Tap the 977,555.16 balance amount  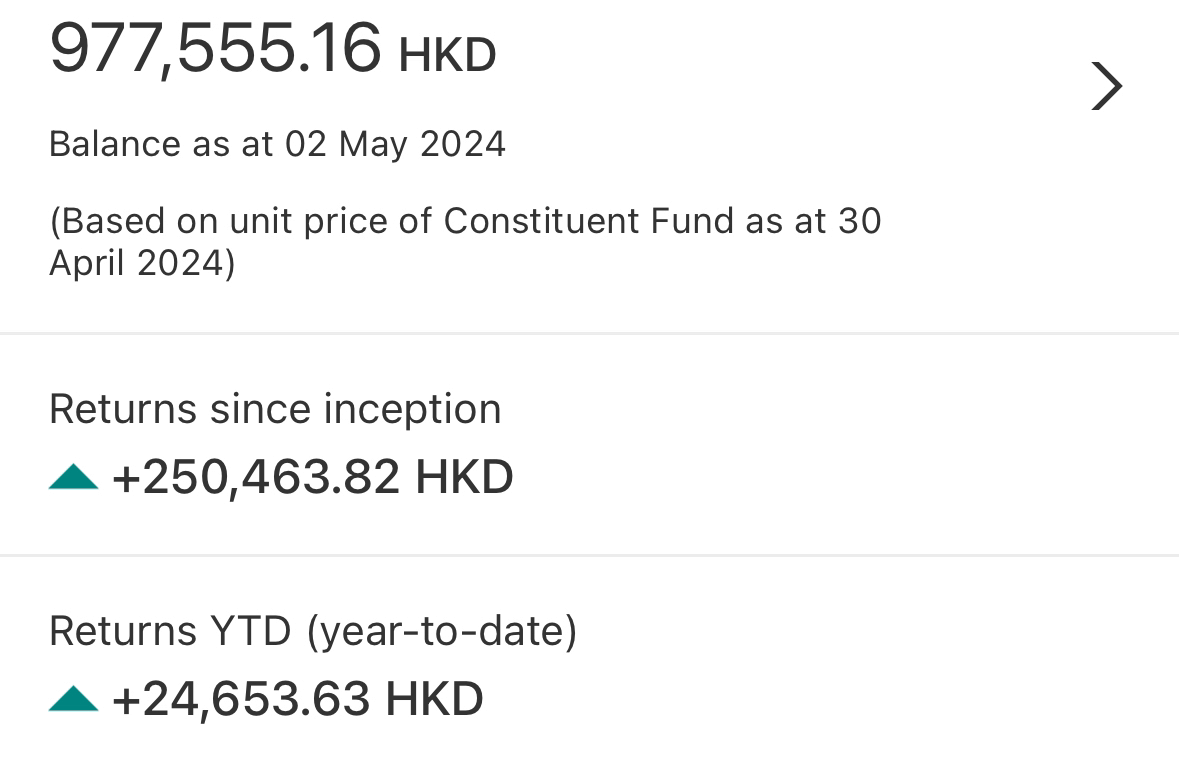click(215, 48)
